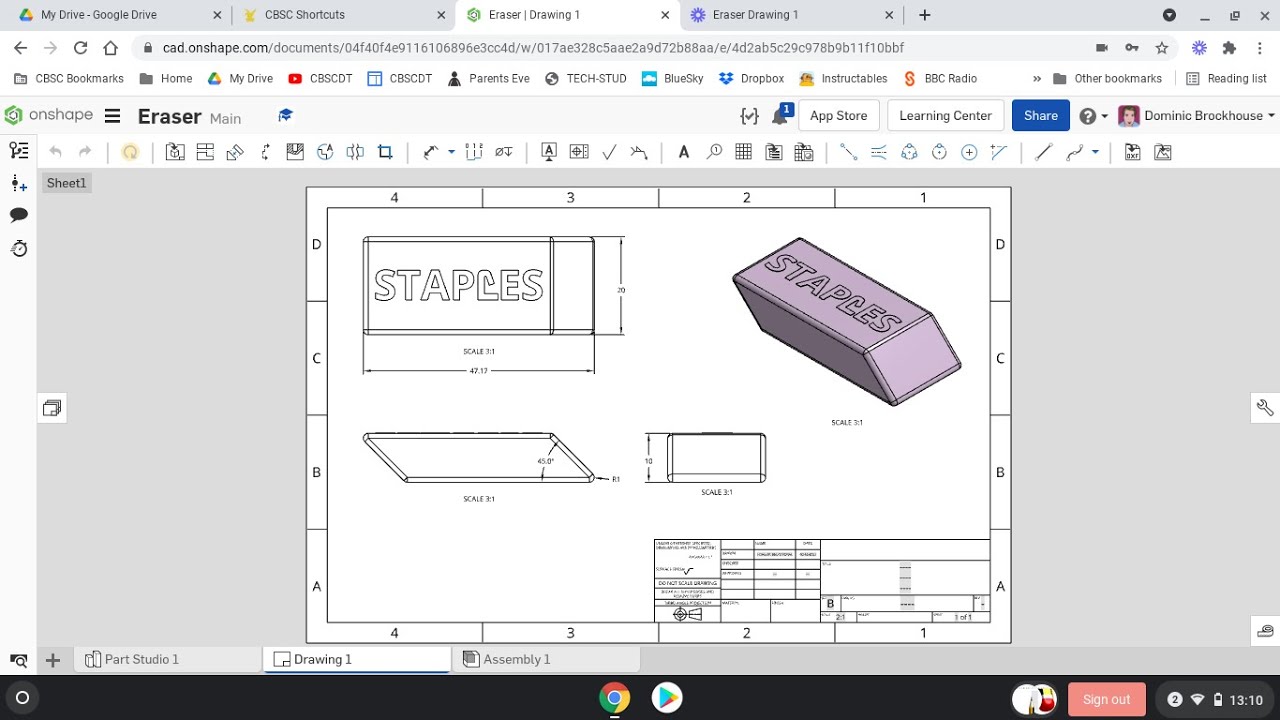Click the Undo arrow in the toolbar
Viewport: 1280px width, 720px height.
(x=55, y=152)
